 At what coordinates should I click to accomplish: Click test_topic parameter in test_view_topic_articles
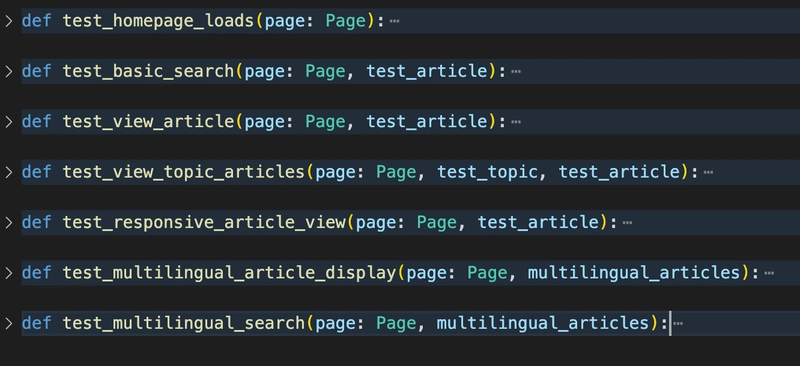[x=487, y=173]
